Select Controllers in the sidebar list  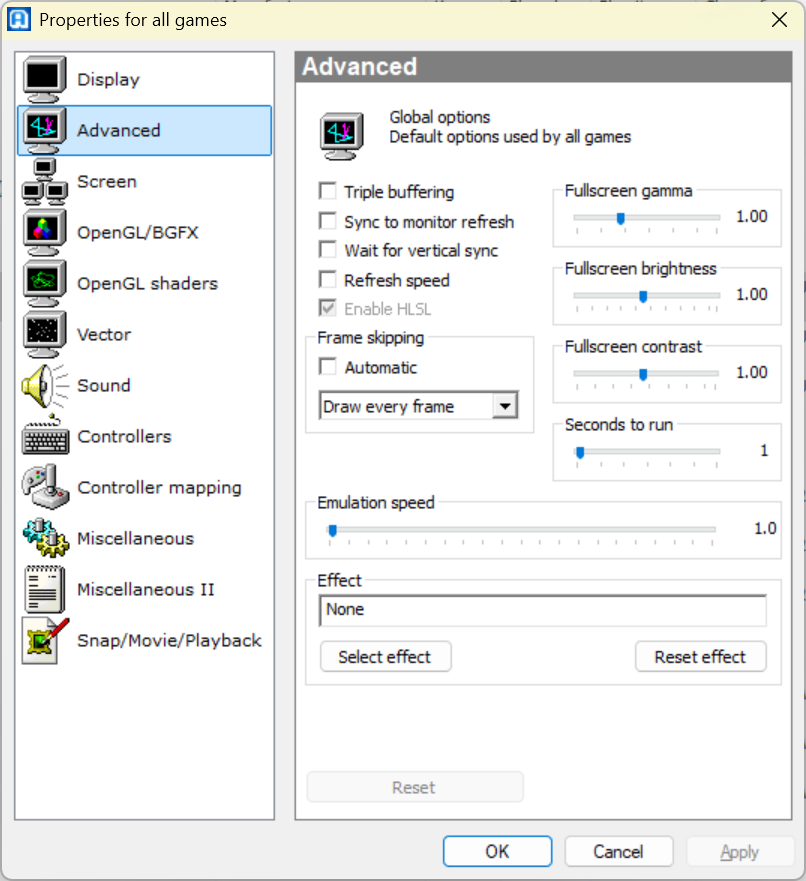click(x=124, y=437)
